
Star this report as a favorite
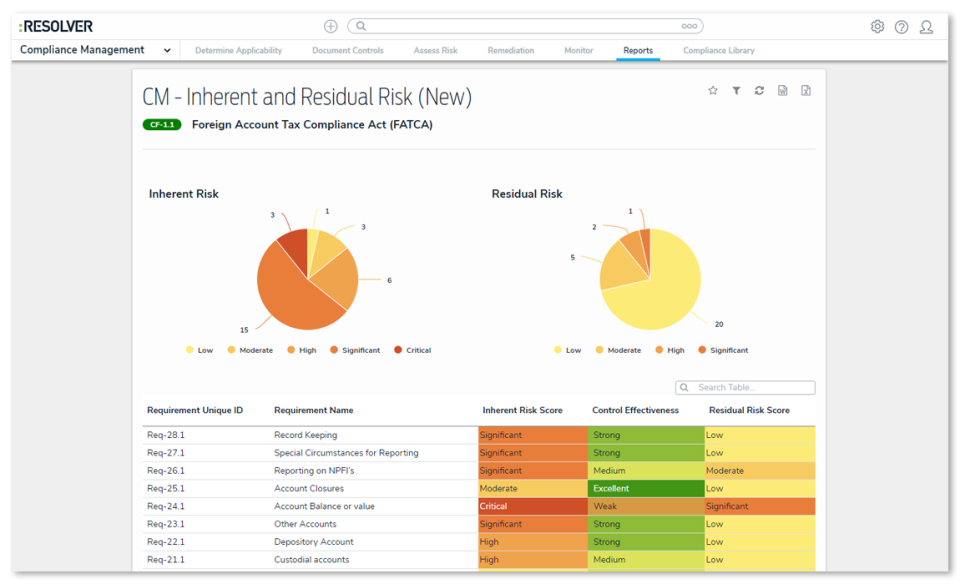[x=712, y=90]
